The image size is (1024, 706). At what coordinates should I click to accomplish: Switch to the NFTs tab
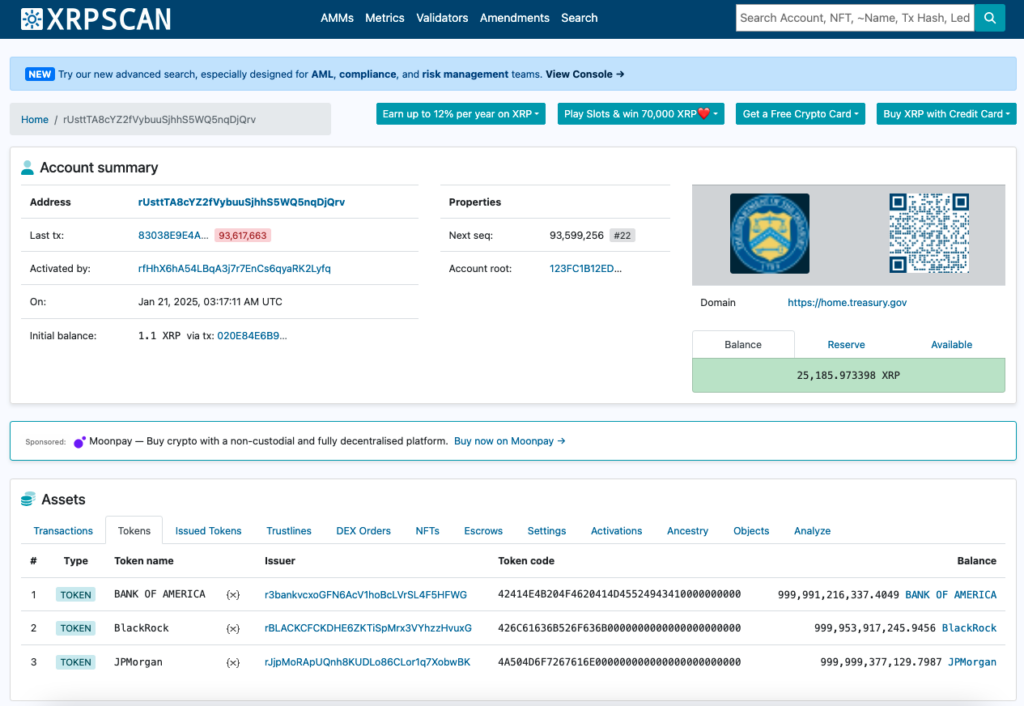pos(427,531)
